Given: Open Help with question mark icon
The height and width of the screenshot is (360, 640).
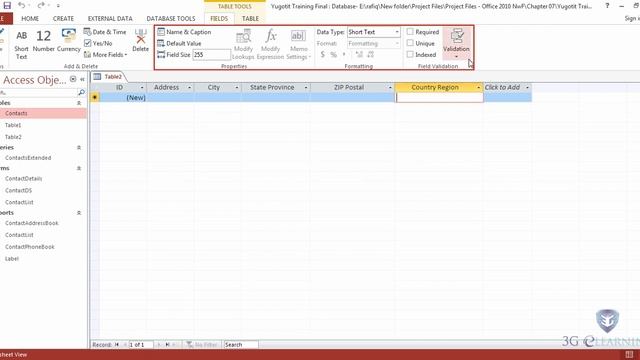Looking at the screenshot, I should (x=607, y=6).
